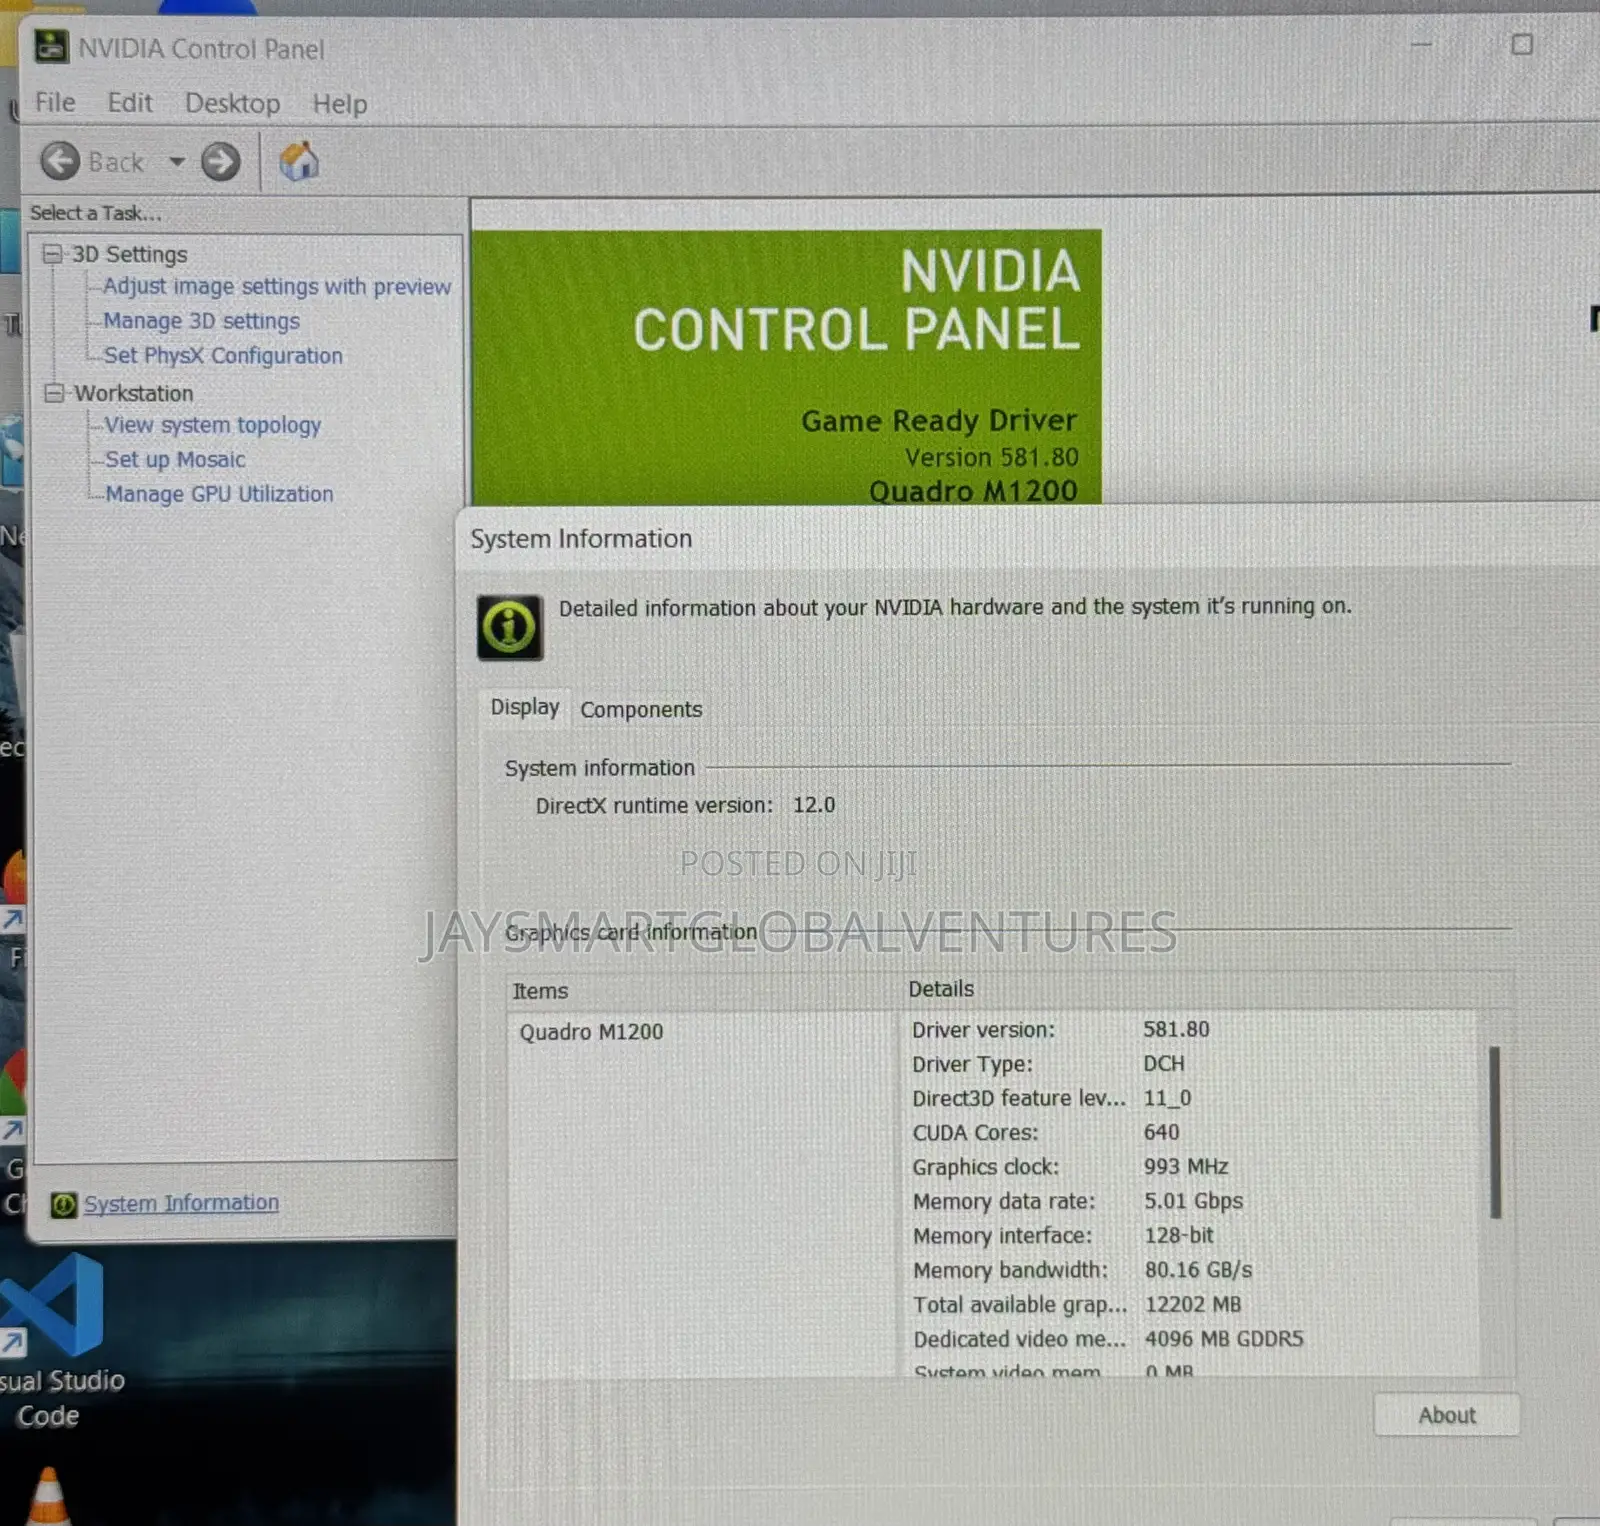1600x1526 pixels.
Task: Click the Graphics clock 993 MHz value
Action: [x=1186, y=1166]
